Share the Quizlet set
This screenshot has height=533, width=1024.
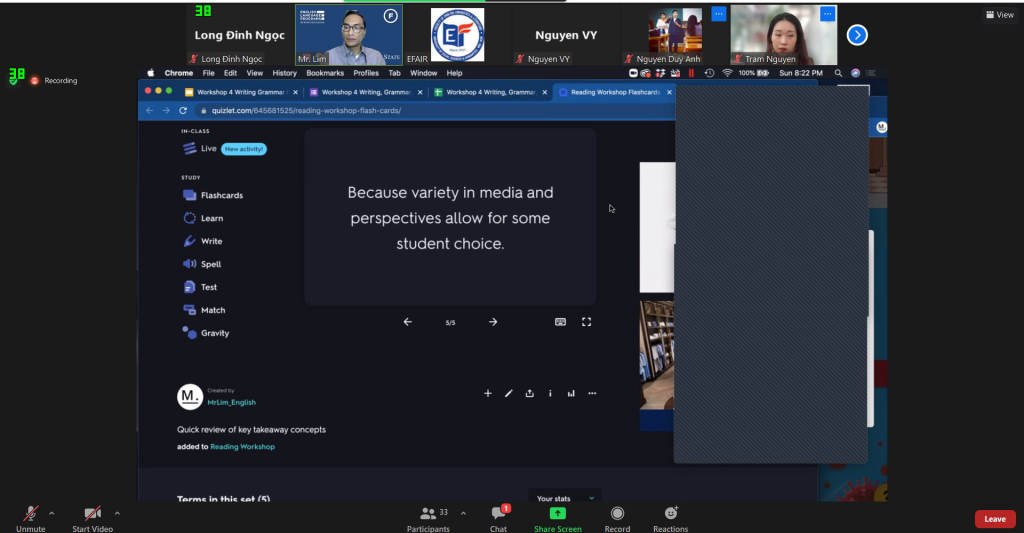click(x=530, y=393)
